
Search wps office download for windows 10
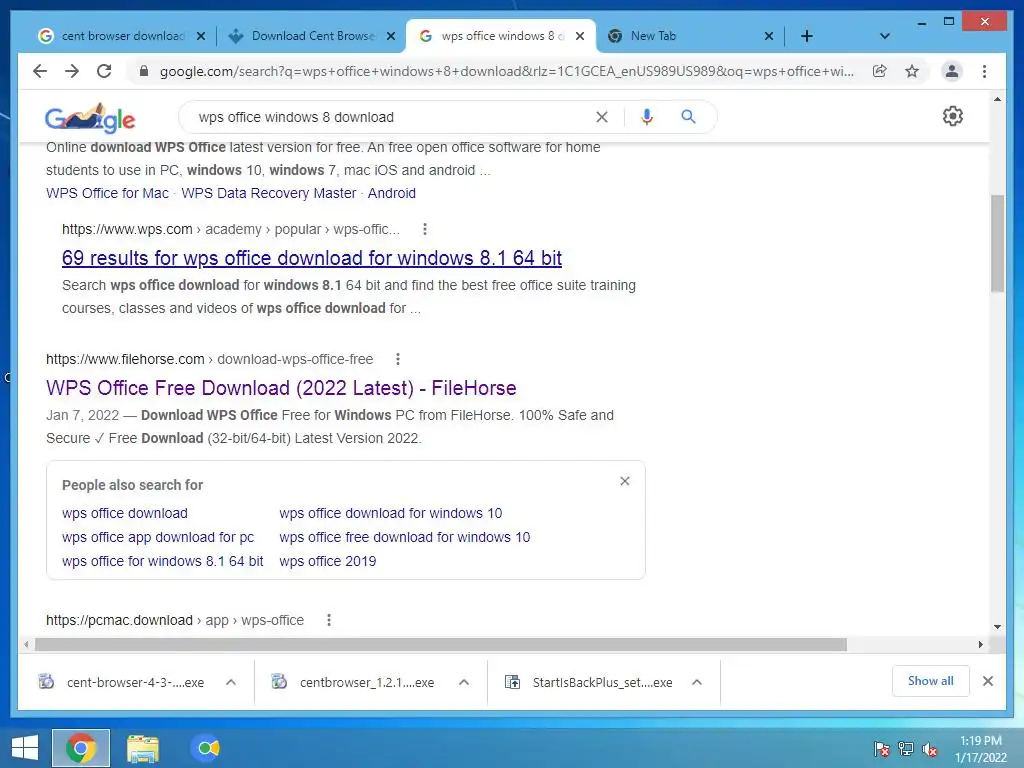pyautogui.click(x=391, y=513)
